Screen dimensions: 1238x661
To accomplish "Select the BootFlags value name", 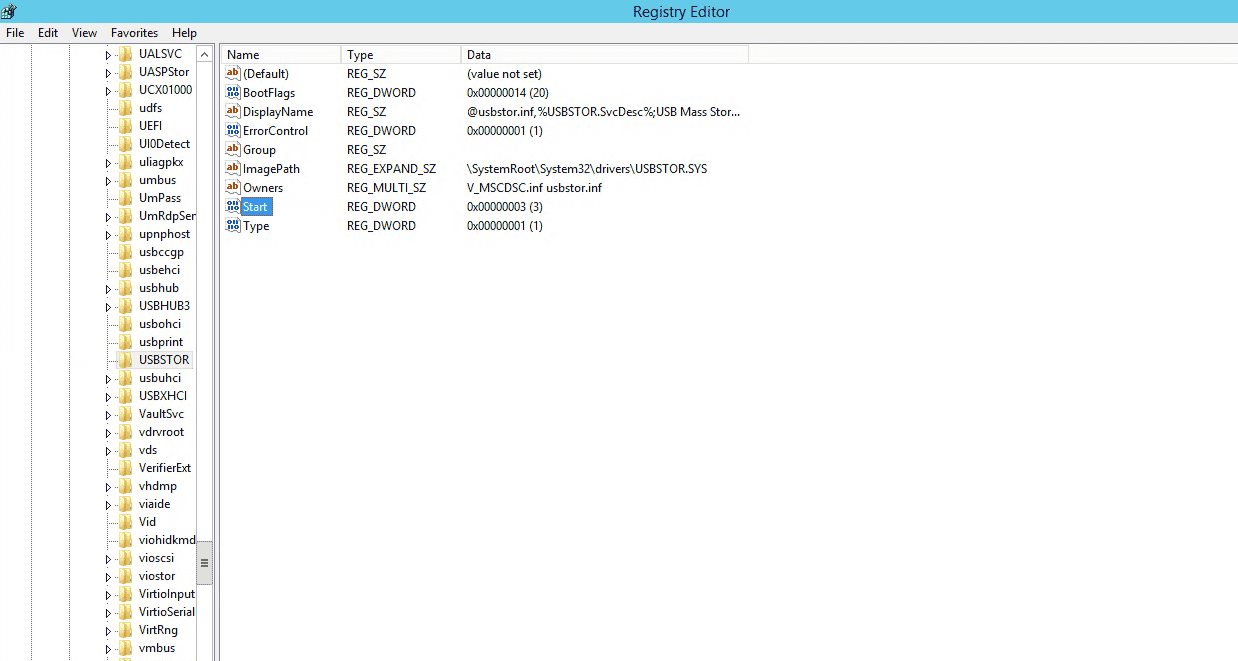I will pyautogui.click(x=269, y=93).
